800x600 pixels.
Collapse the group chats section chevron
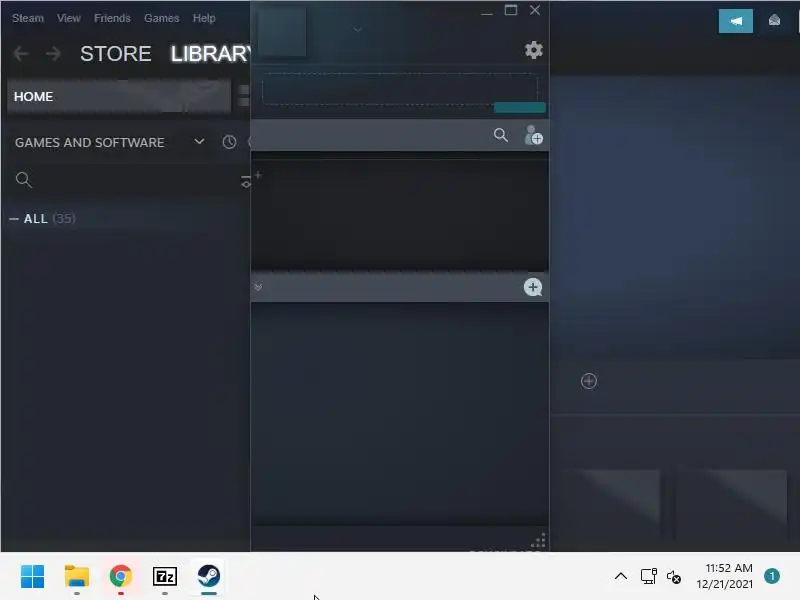tap(258, 287)
